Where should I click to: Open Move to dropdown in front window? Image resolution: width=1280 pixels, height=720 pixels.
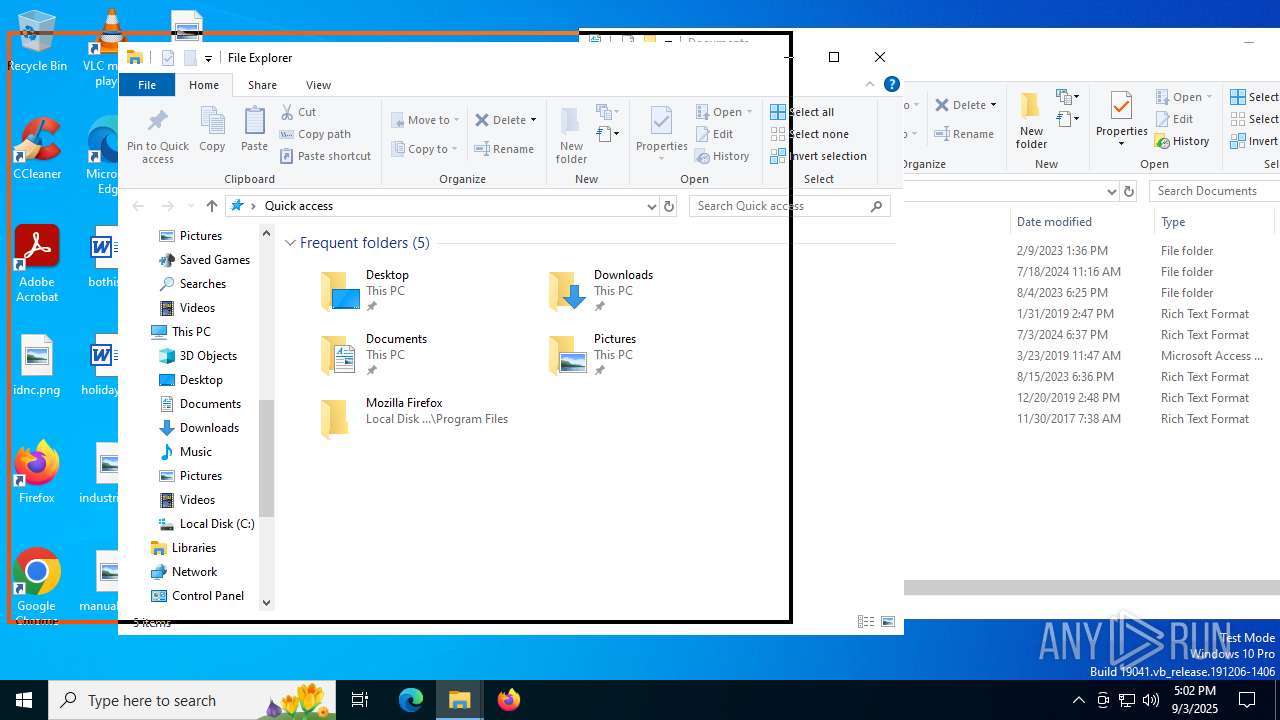pos(425,120)
